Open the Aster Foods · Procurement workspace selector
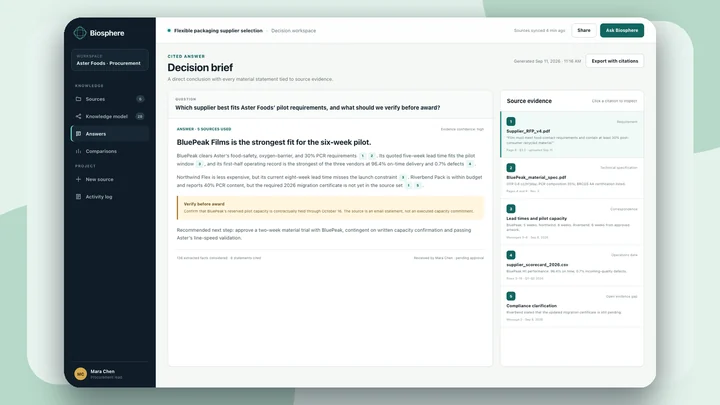 pos(110,60)
